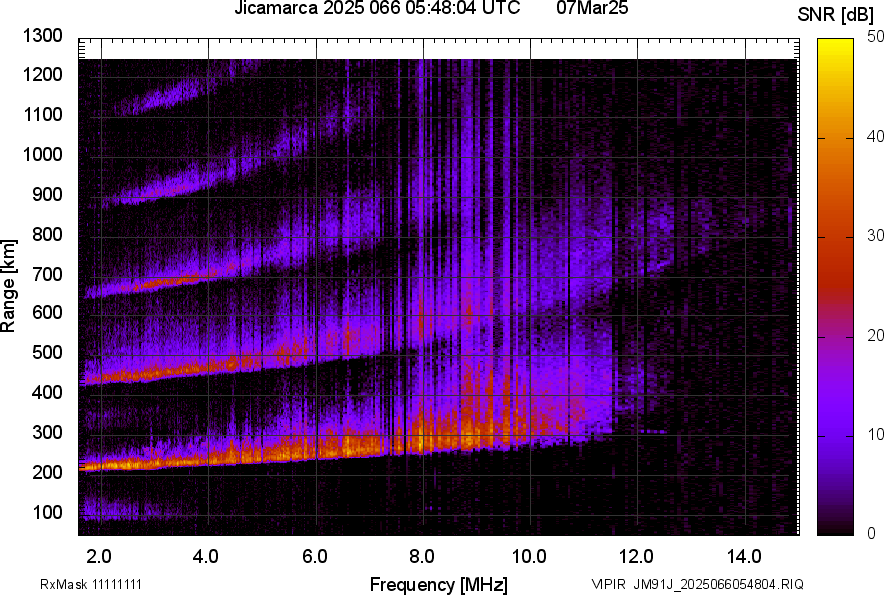Click the 100 tick on the range axis
This screenshot has height=595, width=884.
[47, 513]
